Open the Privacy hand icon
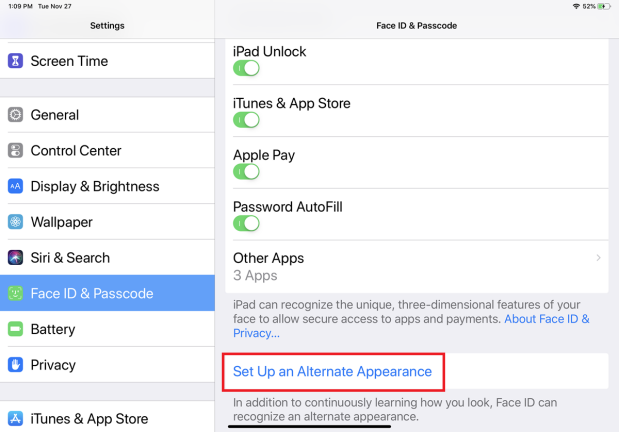The height and width of the screenshot is (432, 619). click(15, 364)
